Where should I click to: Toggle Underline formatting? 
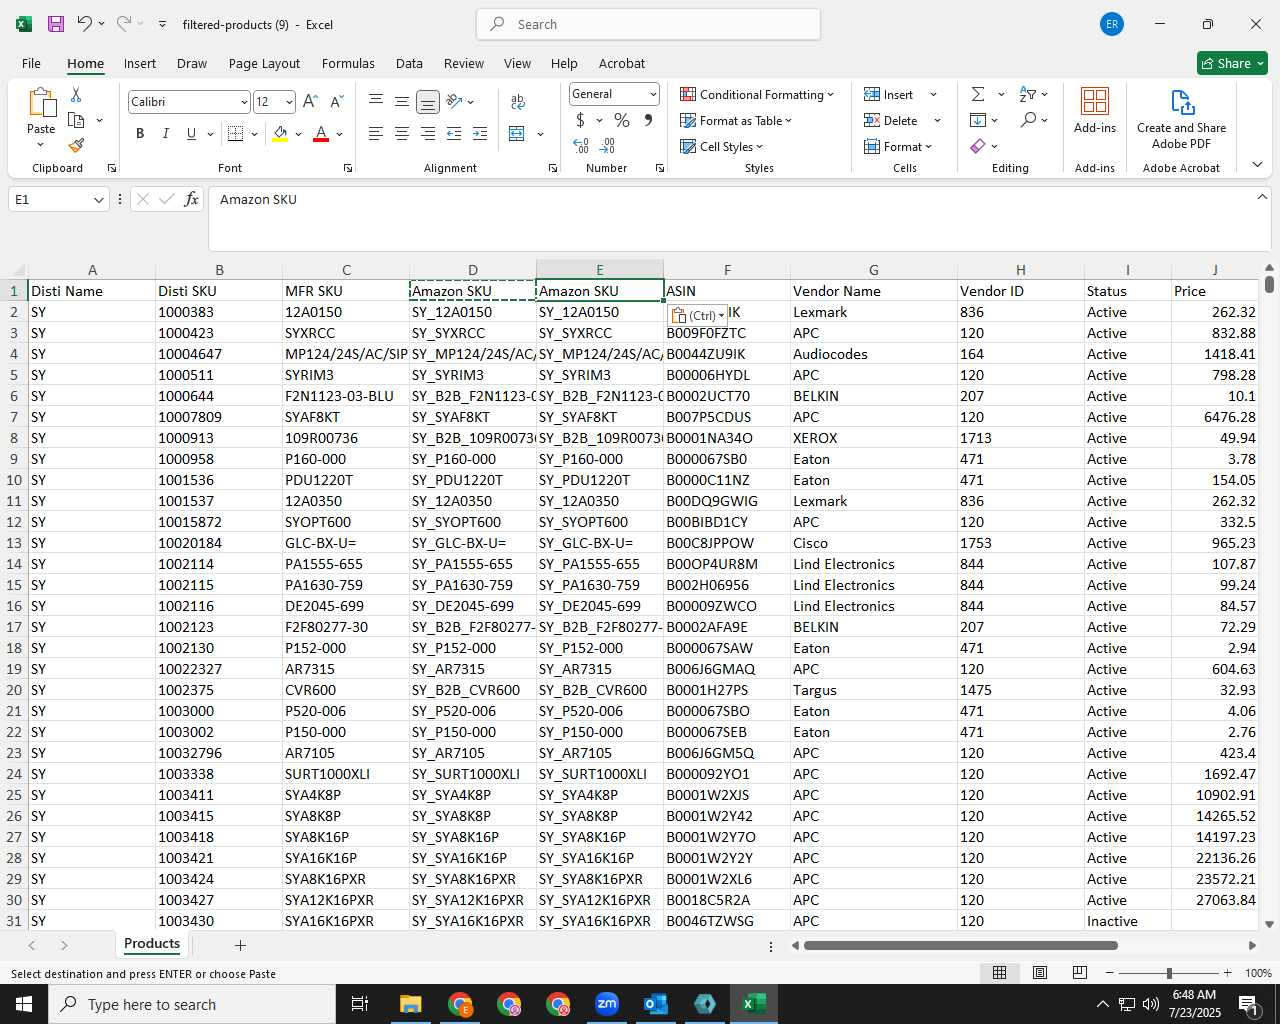tap(191, 133)
